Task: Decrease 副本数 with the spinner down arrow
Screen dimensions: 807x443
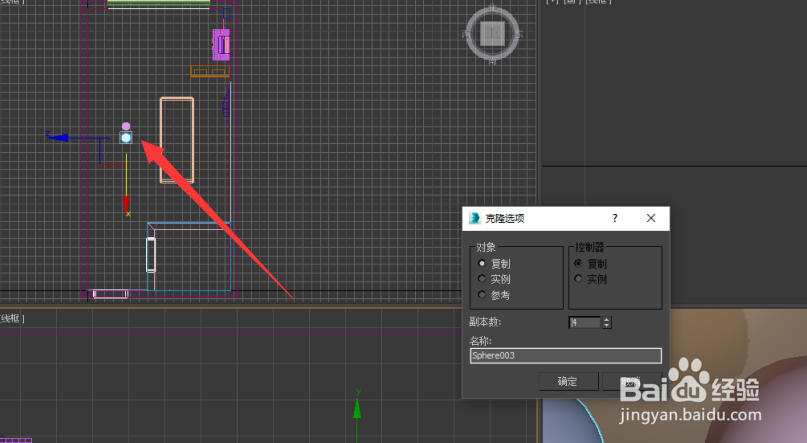Action: tap(607, 325)
